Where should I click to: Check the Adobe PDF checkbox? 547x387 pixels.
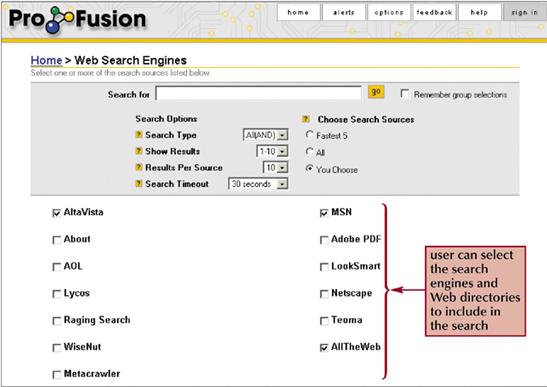coord(324,240)
